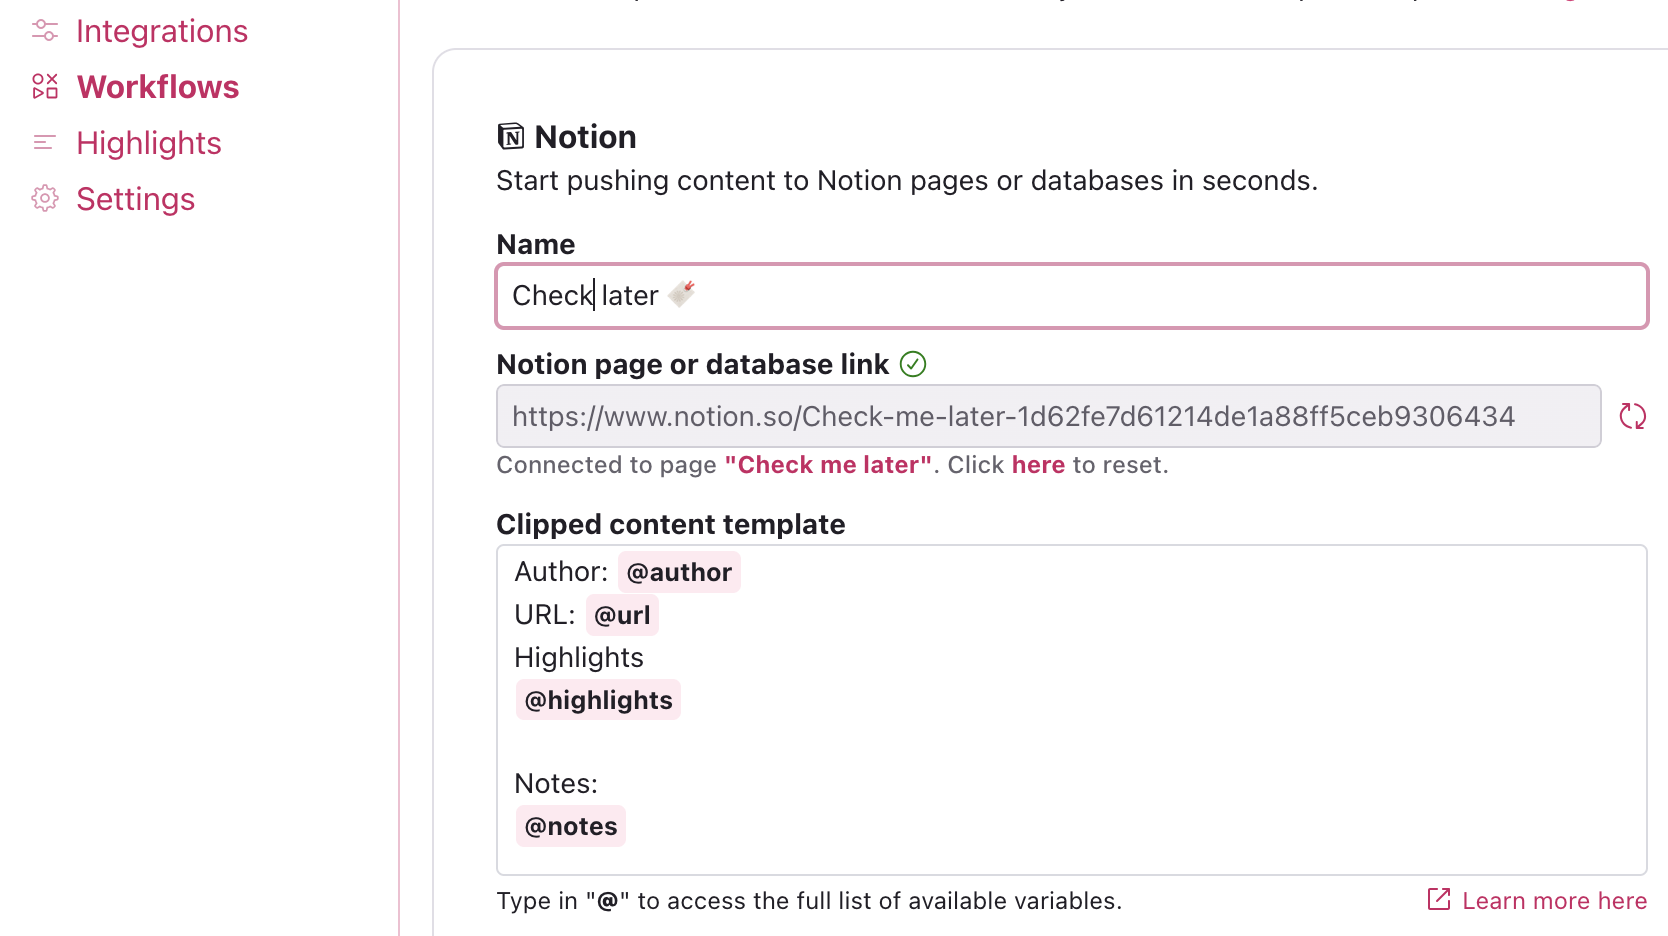Click the "Clipped content template" label
The height and width of the screenshot is (936, 1668).
tap(671, 524)
